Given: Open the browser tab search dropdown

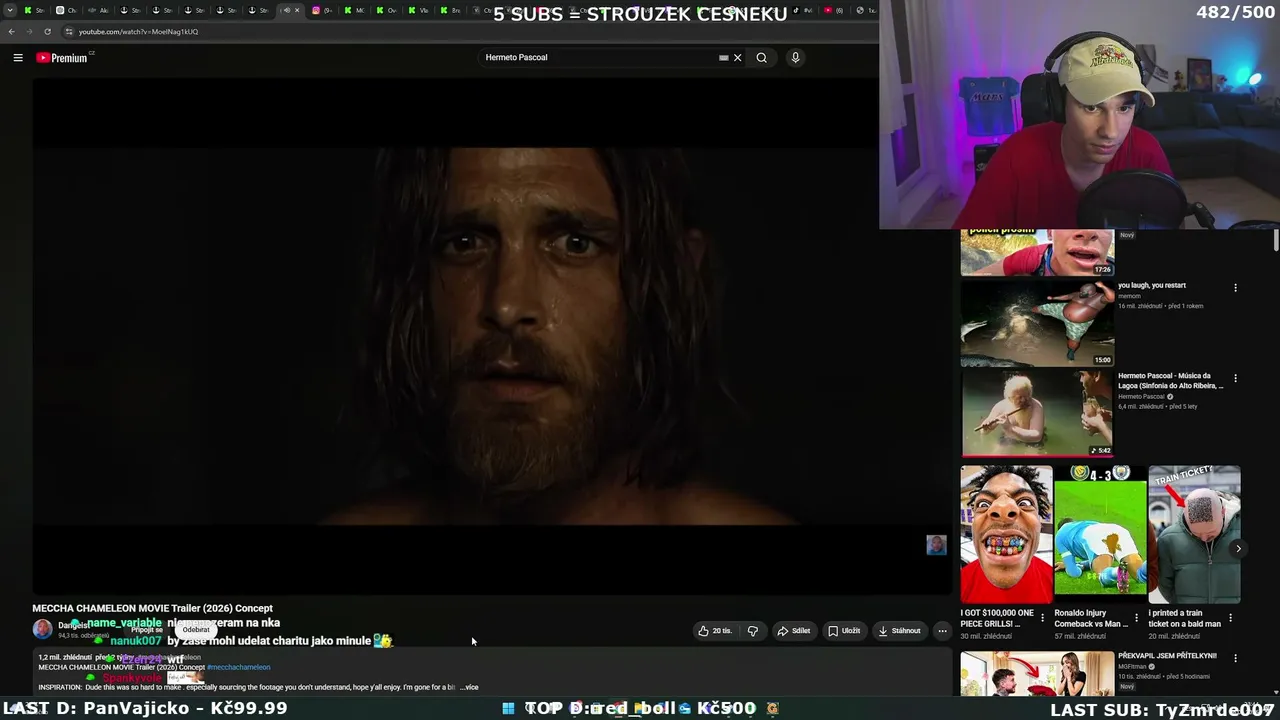Looking at the screenshot, I should coord(10,10).
